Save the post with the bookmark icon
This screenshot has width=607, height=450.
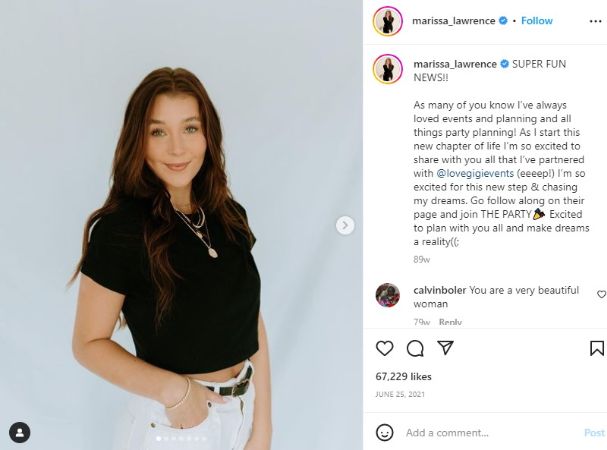597,348
